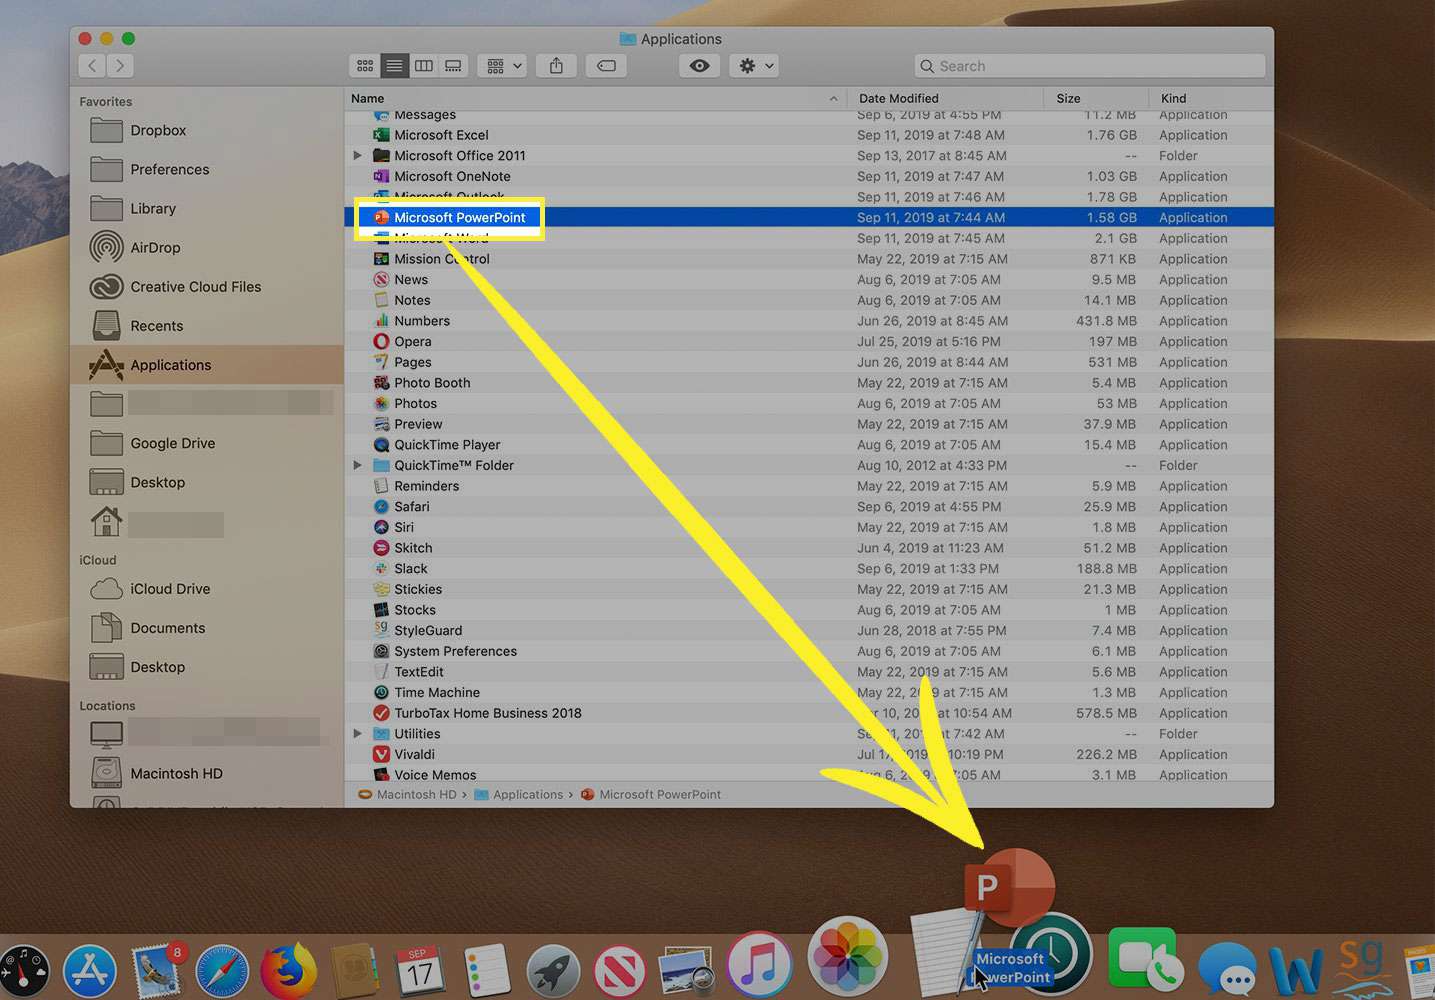This screenshot has height=1000, width=1435.
Task: Select Dropbox in the sidebar
Action: coord(206,130)
